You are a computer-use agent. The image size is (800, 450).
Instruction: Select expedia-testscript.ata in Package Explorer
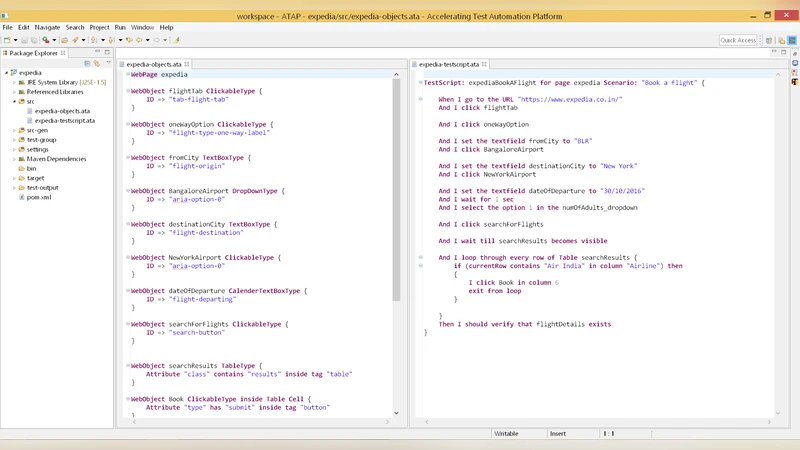(65, 120)
